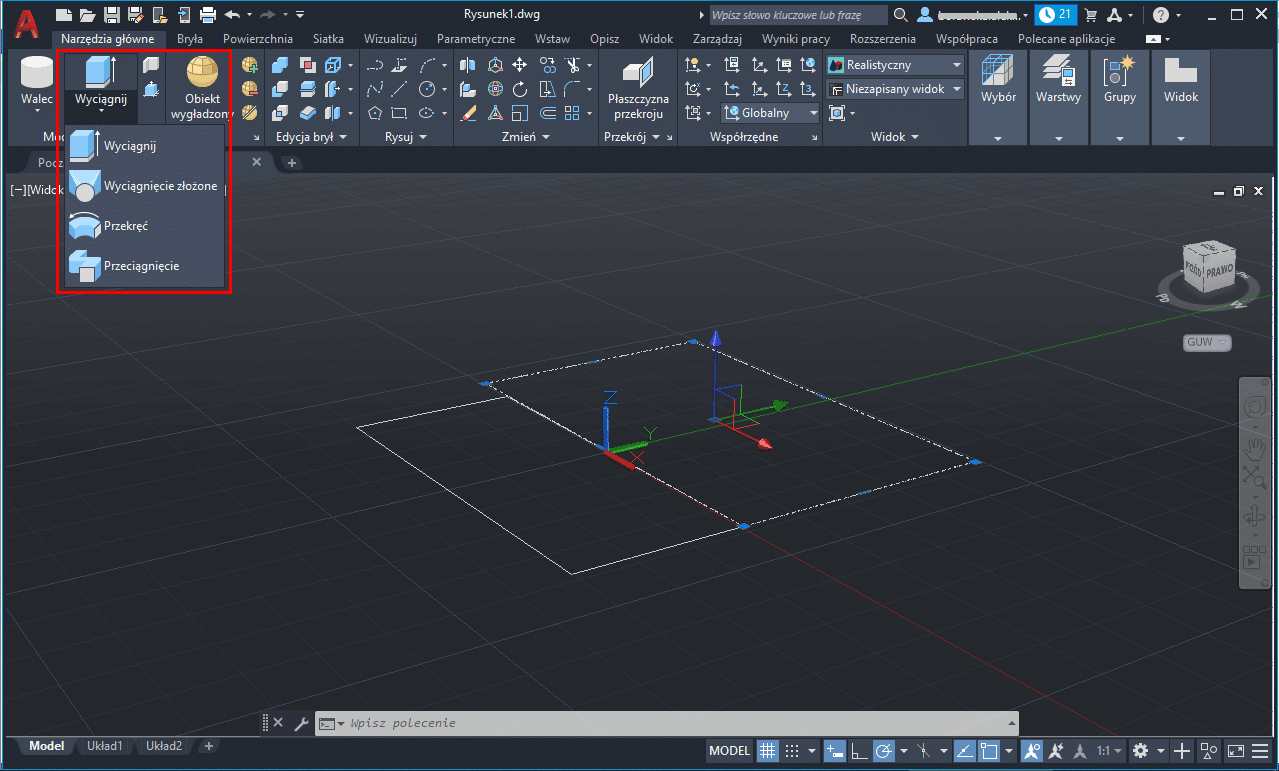Toggle Clean Screen in status bar
Image resolution: width=1279 pixels, height=771 pixels.
1236,750
